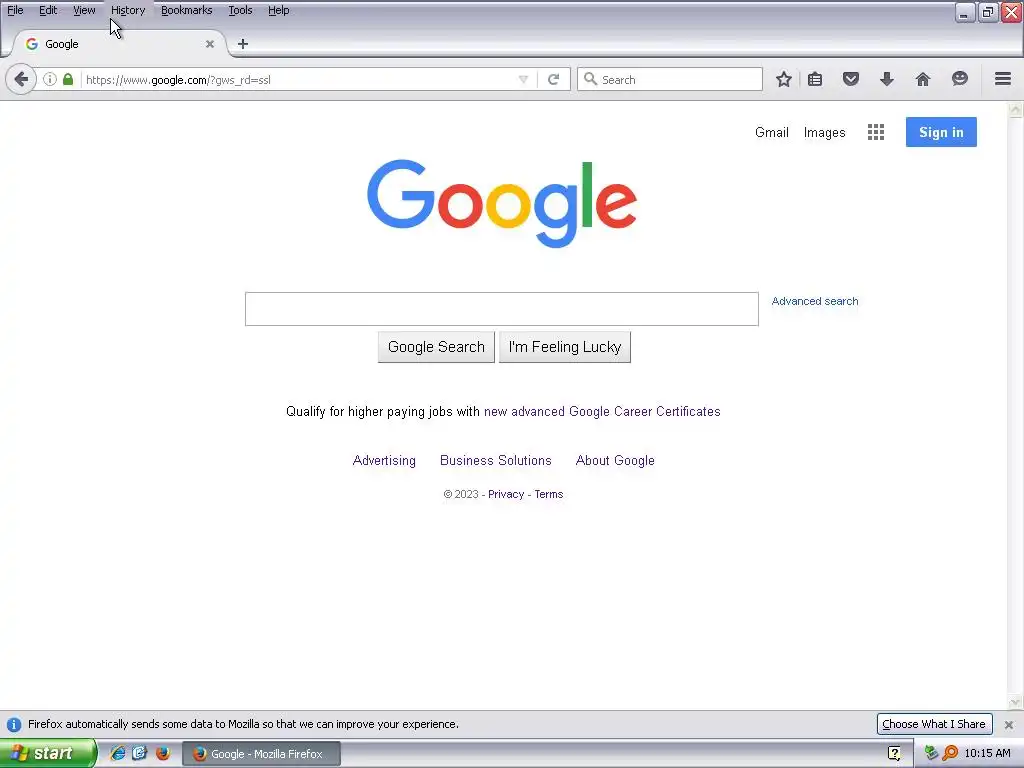The height and width of the screenshot is (768, 1024).
Task: Open the Edit menu
Action: point(48,10)
